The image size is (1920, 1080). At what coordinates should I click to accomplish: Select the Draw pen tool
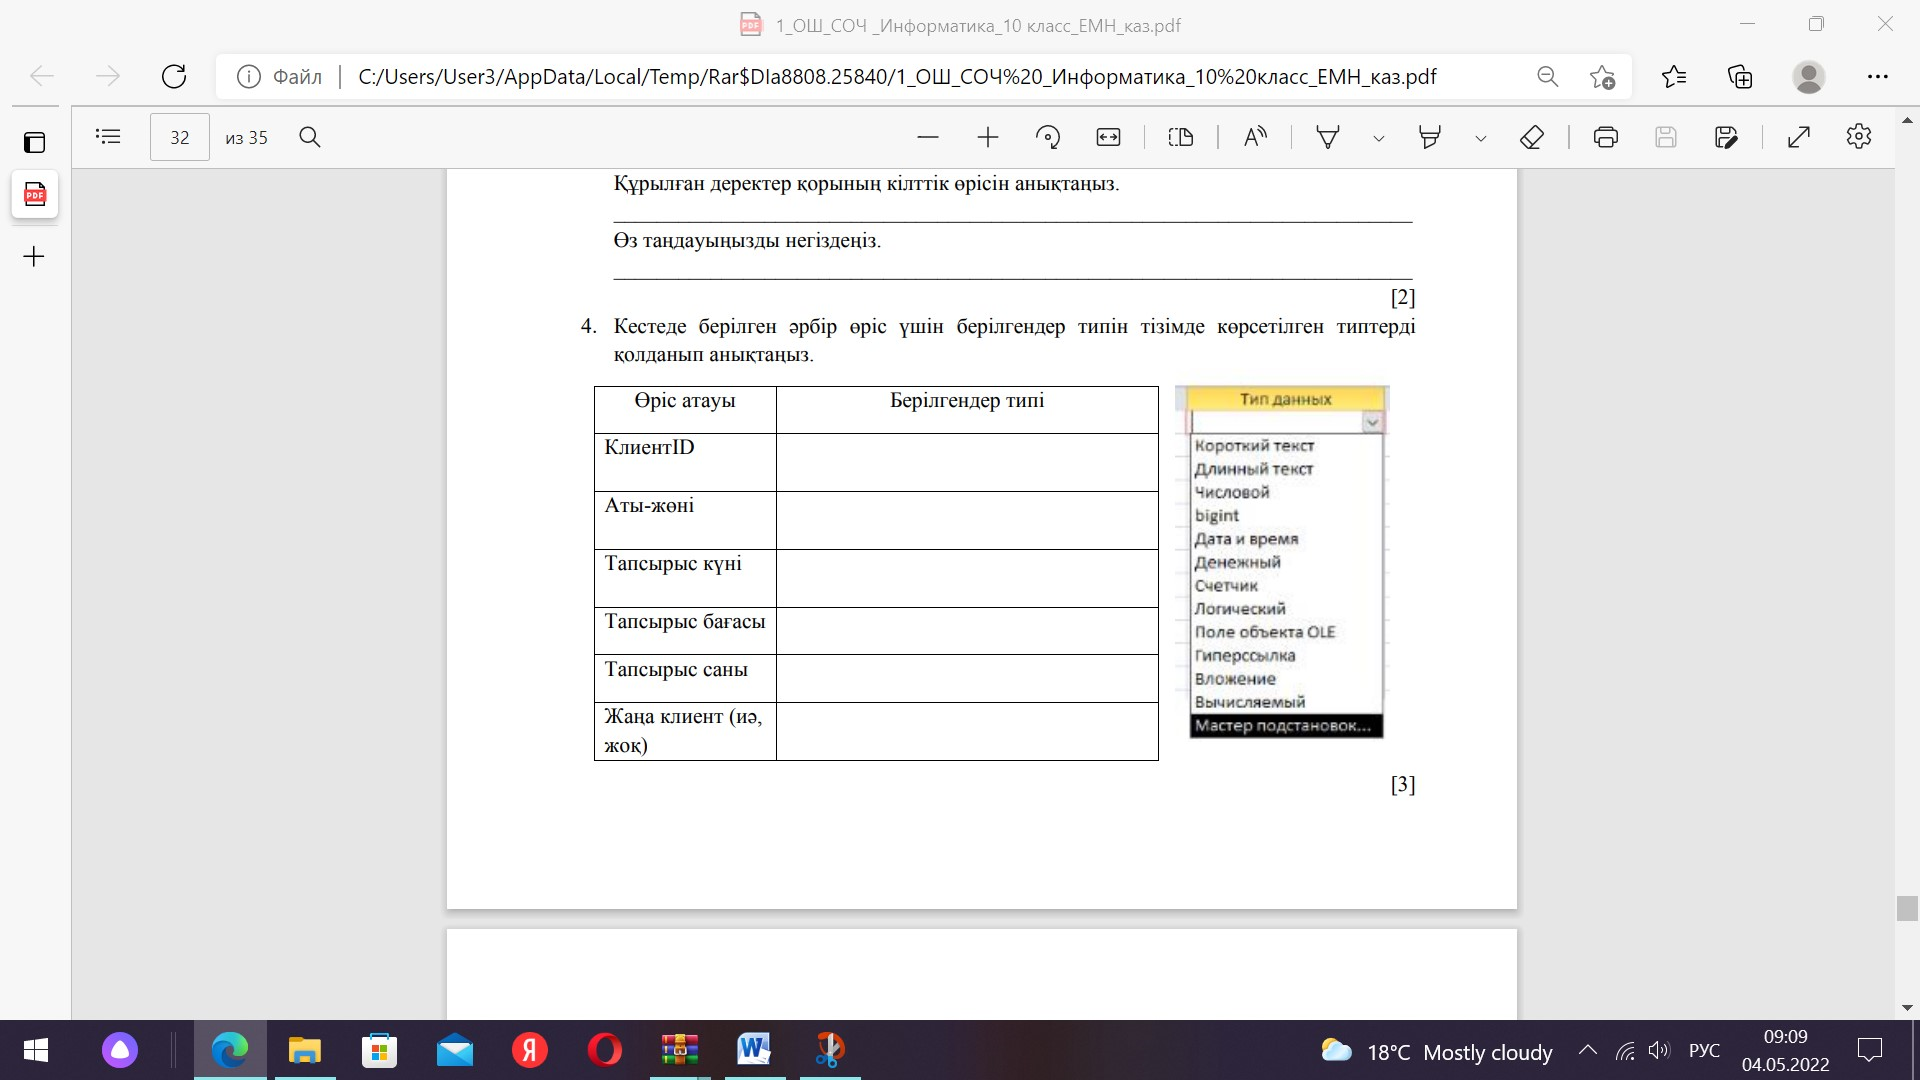pos(1328,137)
